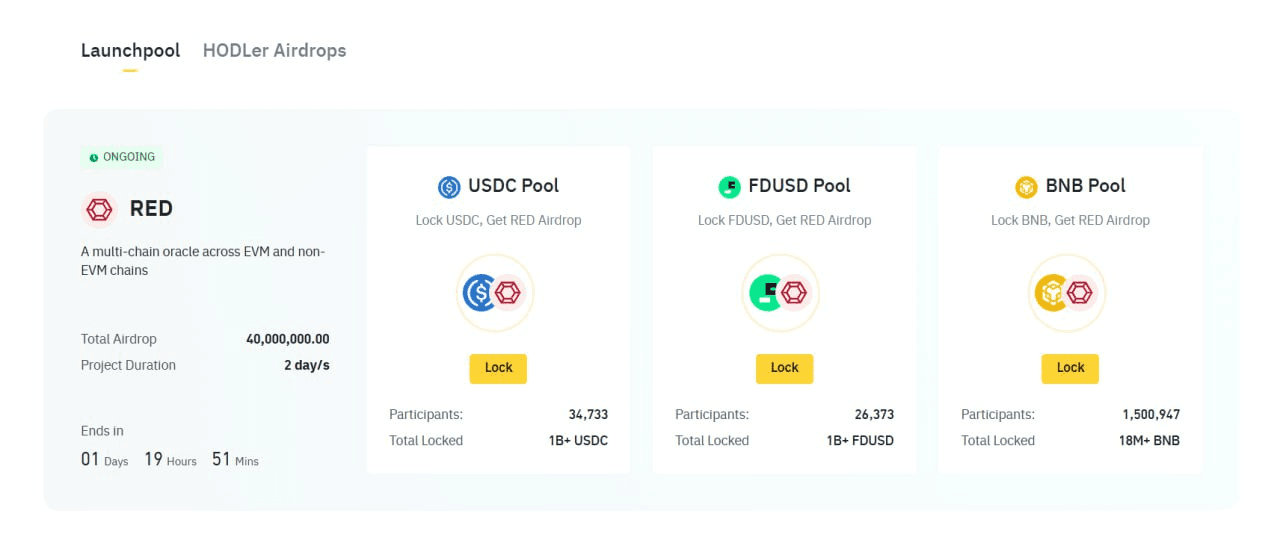Click the clock icon in ONGOING badge
Screen dimensions: 1280x546
[x=94, y=158]
